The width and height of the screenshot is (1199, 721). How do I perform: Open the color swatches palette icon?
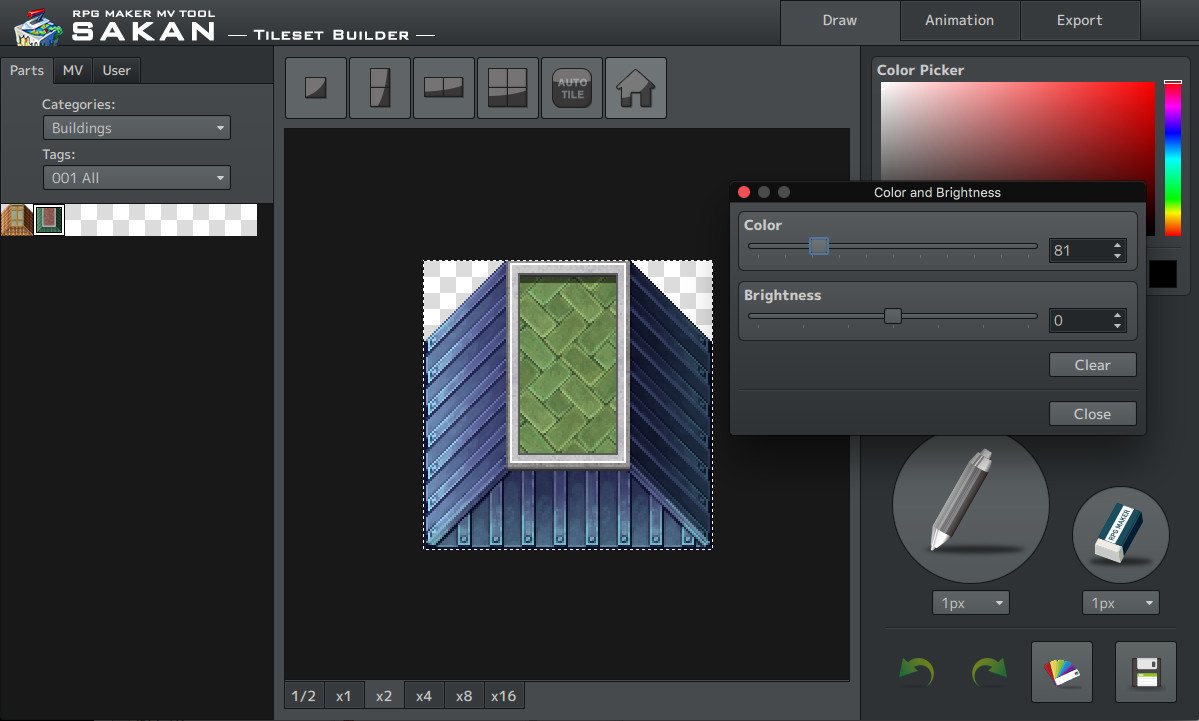1061,671
